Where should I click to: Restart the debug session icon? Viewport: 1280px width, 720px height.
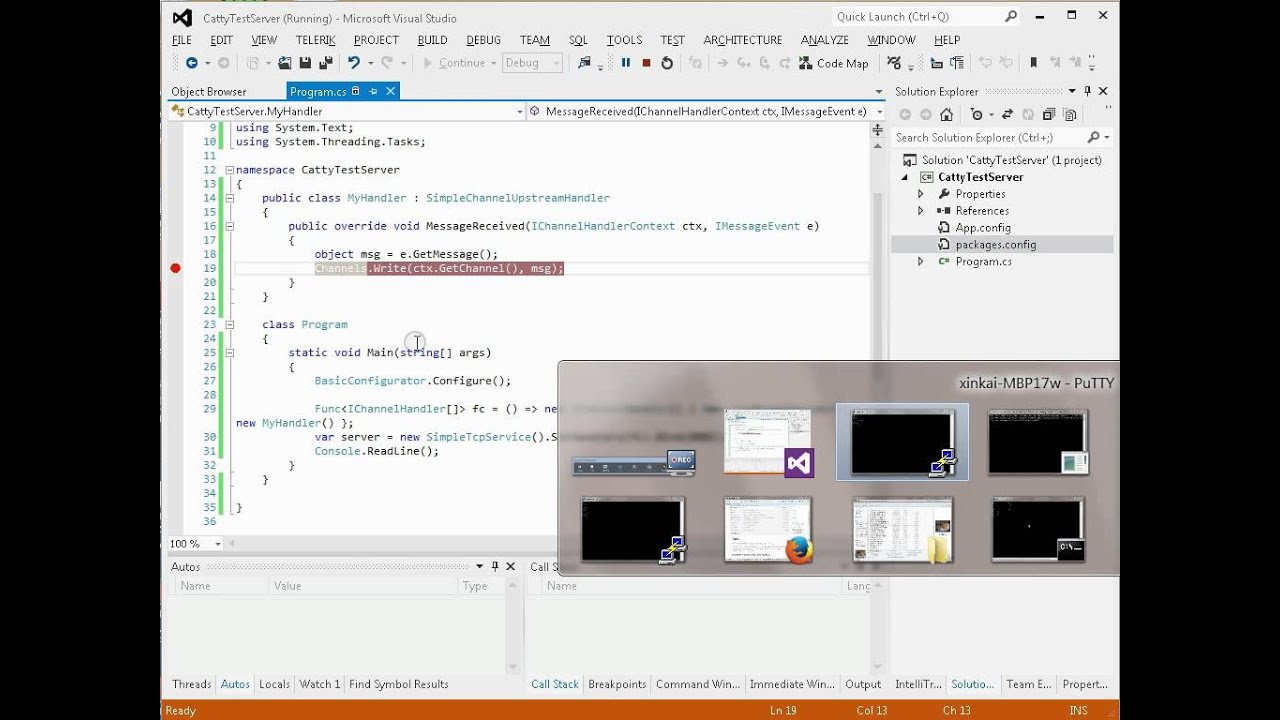pyautogui.click(x=667, y=63)
